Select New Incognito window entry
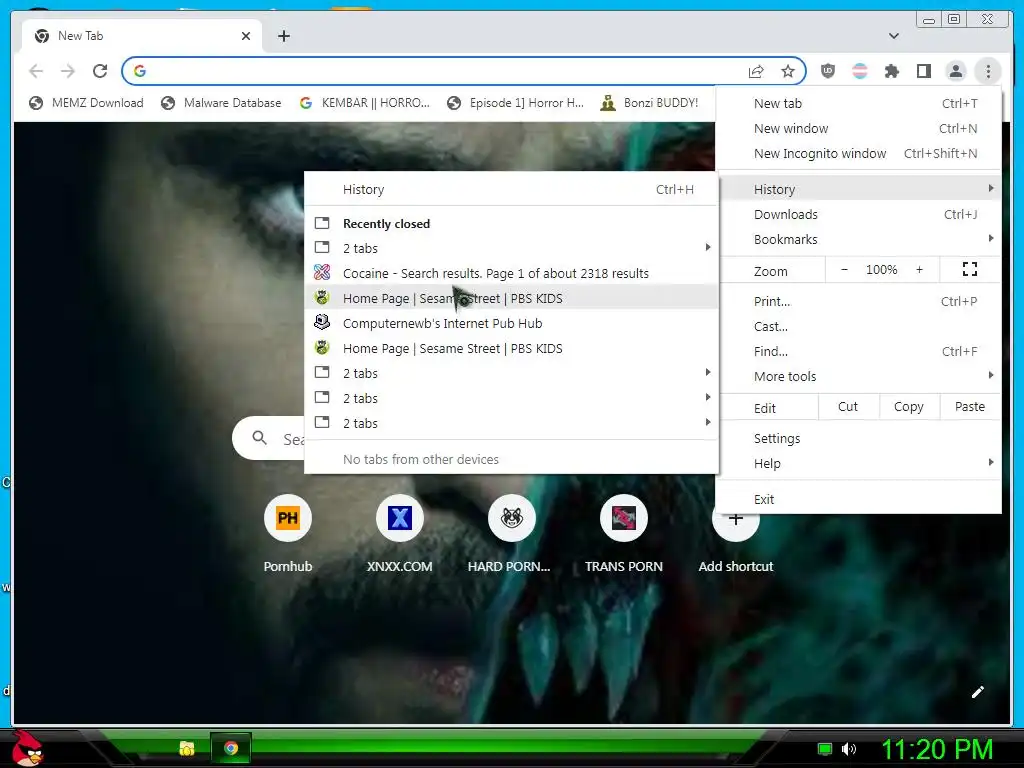The height and width of the screenshot is (768, 1024). [x=858, y=153]
